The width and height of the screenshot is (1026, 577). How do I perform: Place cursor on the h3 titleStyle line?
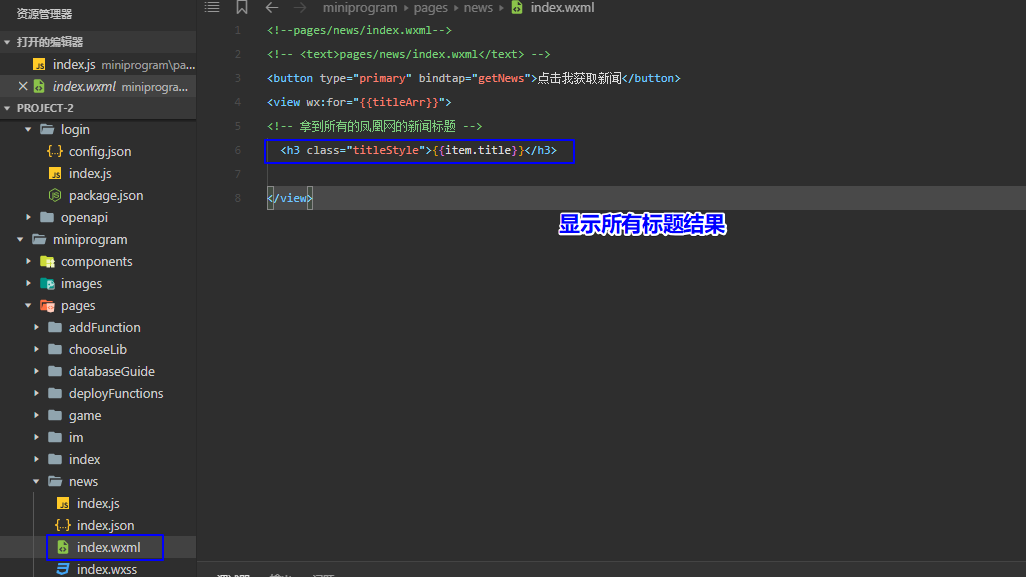(419, 150)
